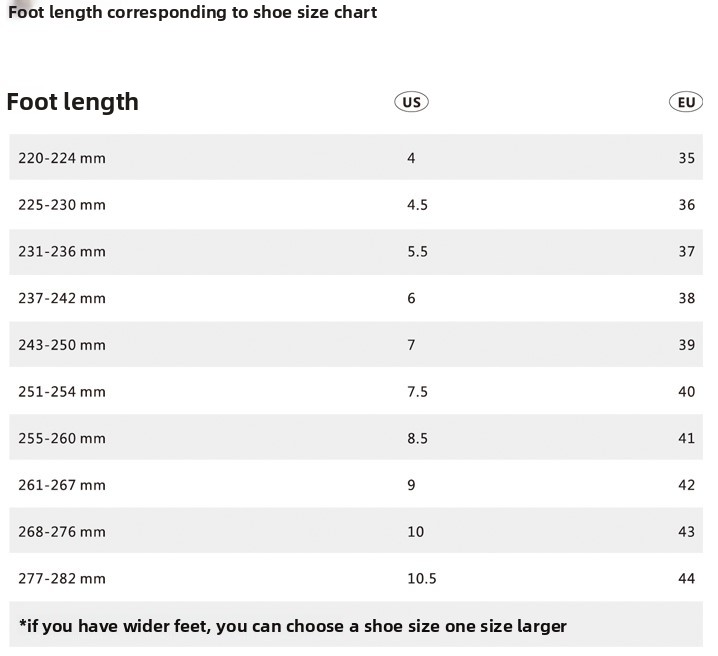Click the 237-242 mm foot length cell
Screen dimensions: 718x656
click(62, 298)
